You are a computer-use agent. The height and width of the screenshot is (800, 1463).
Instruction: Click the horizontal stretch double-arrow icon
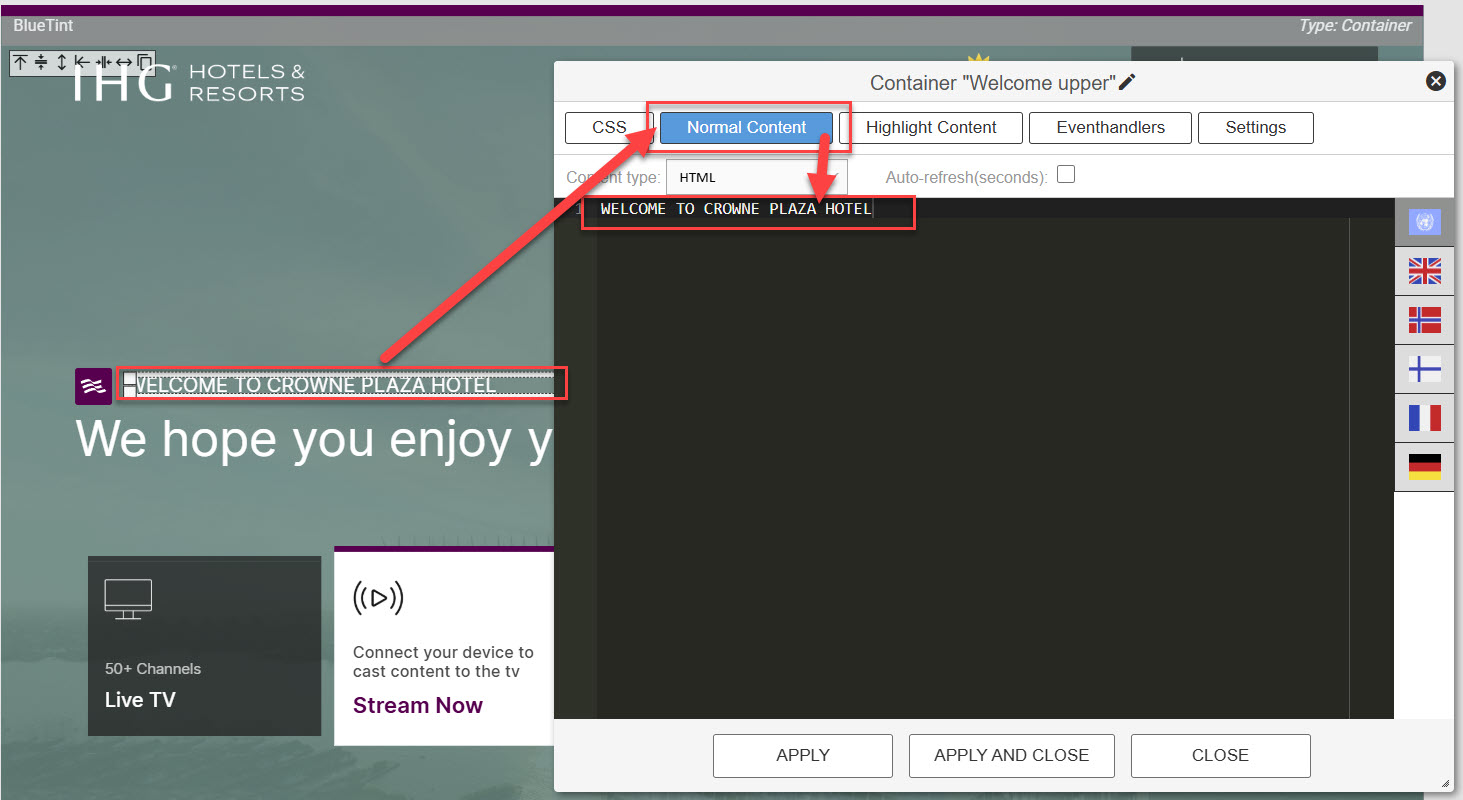coord(124,62)
